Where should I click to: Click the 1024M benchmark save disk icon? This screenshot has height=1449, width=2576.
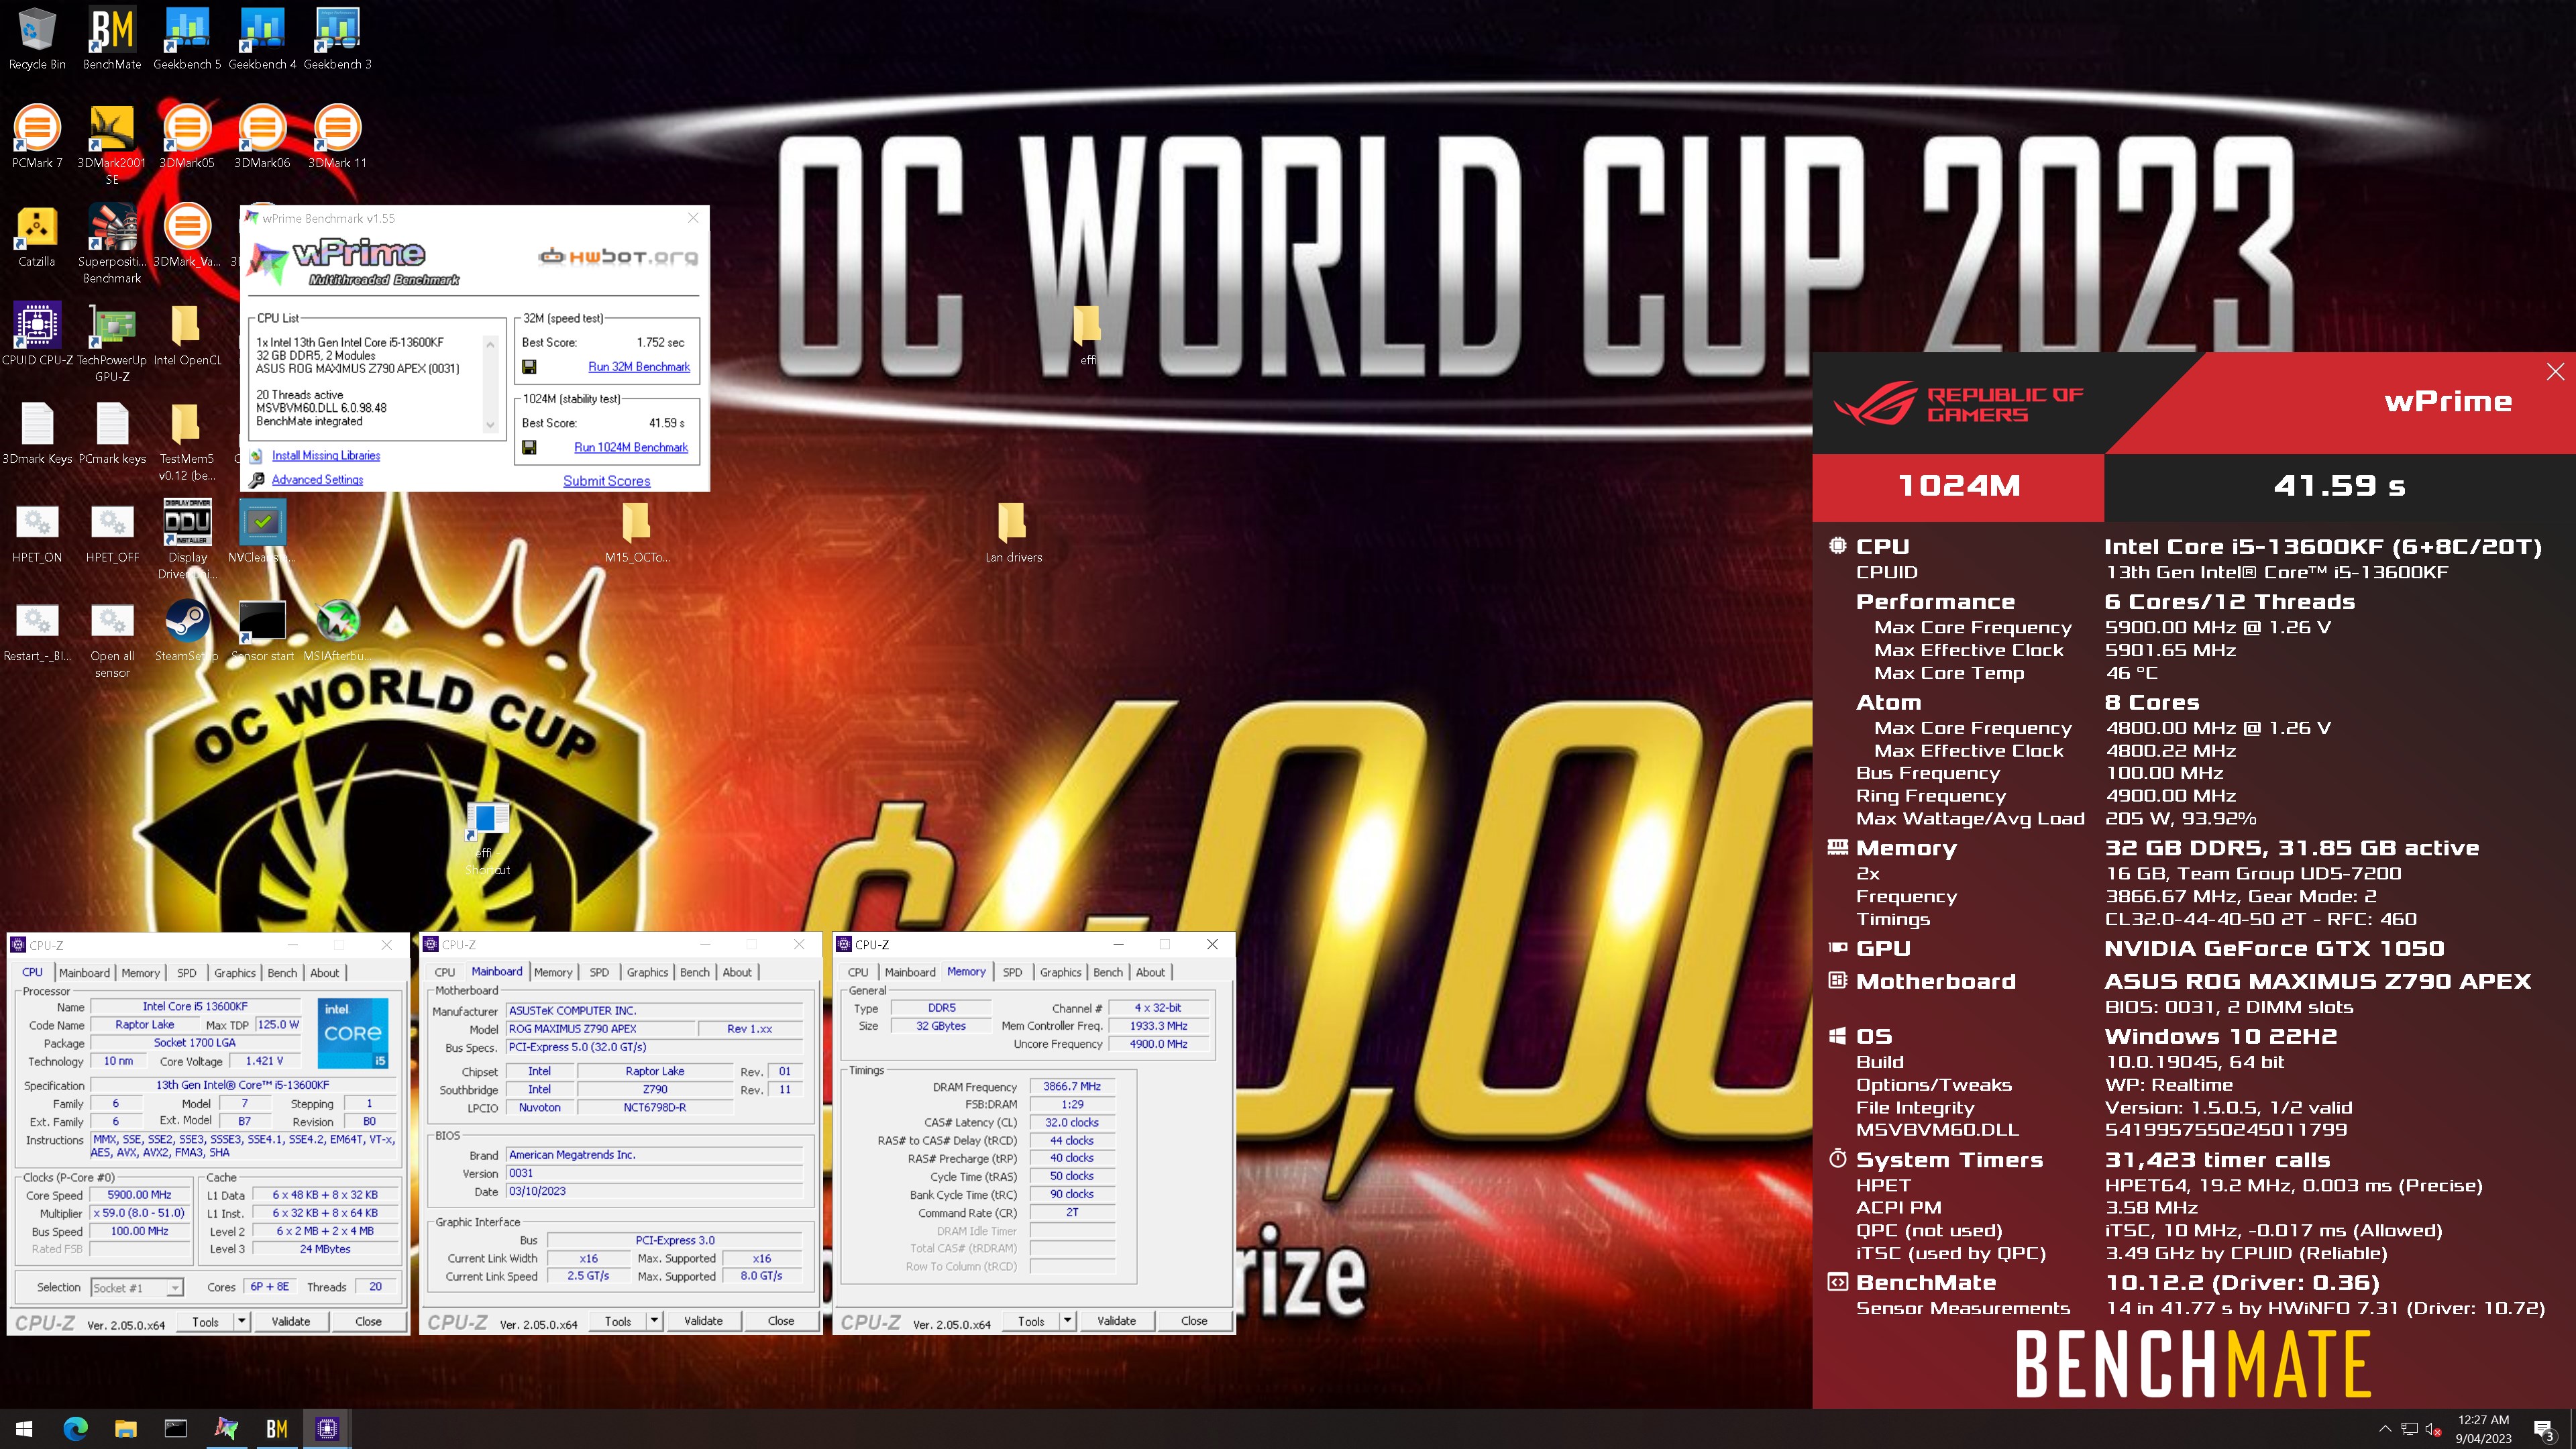pyautogui.click(x=529, y=447)
